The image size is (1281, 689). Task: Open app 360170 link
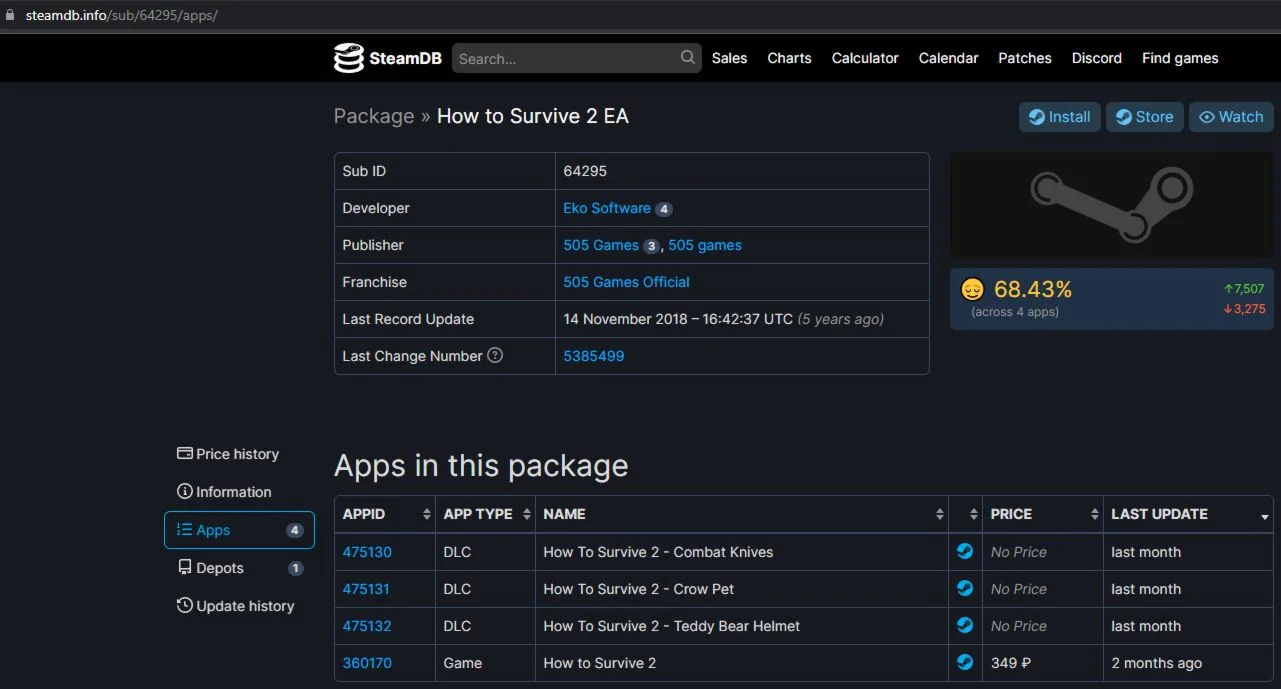point(367,663)
